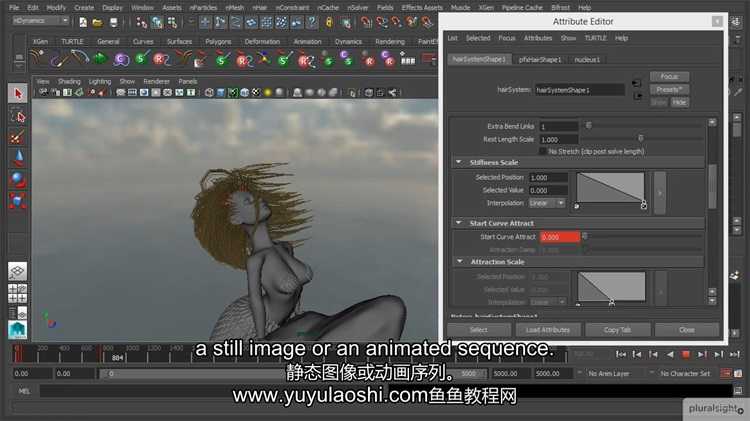
Task: Click the checkered textured-display viewport icon
Action: coord(256,92)
